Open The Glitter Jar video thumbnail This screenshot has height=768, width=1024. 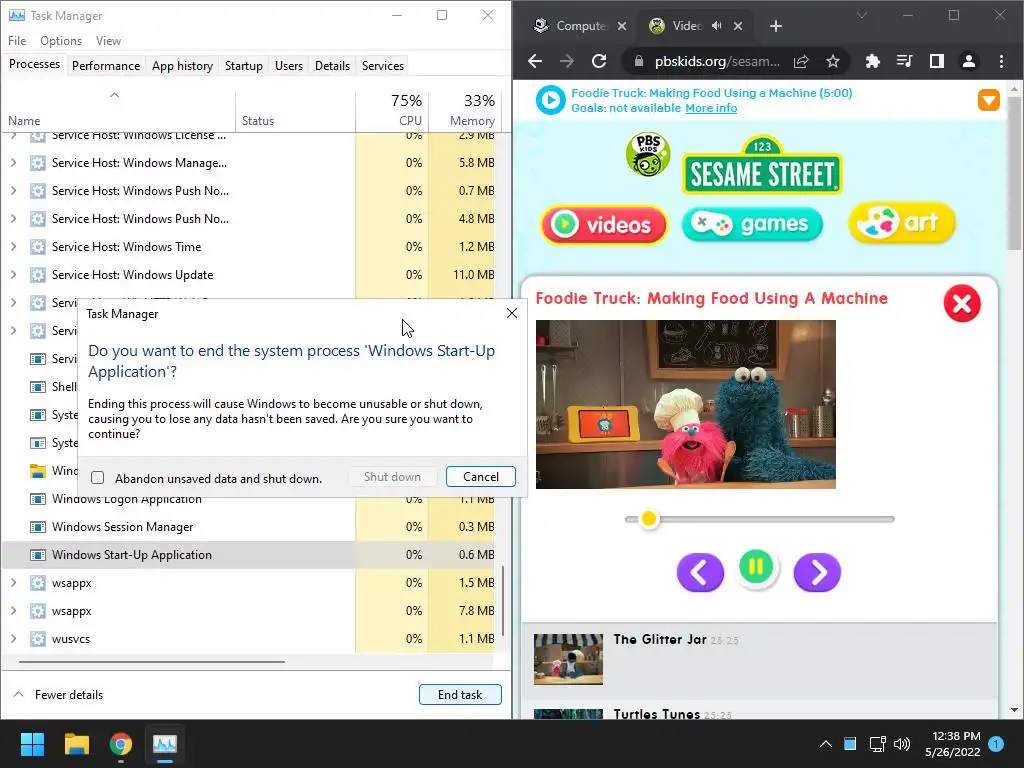pos(568,659)
